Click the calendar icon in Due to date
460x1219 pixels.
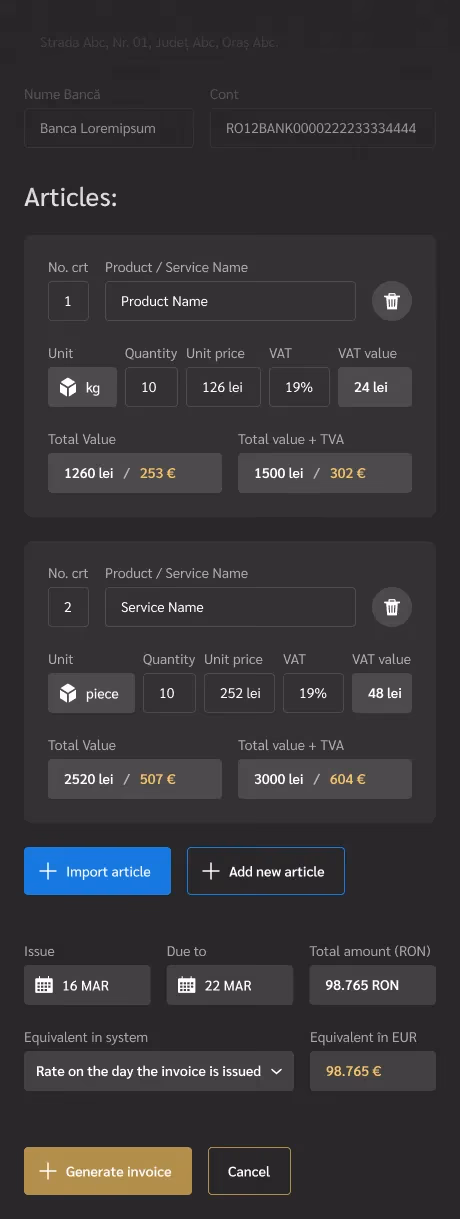pos(186,985)
